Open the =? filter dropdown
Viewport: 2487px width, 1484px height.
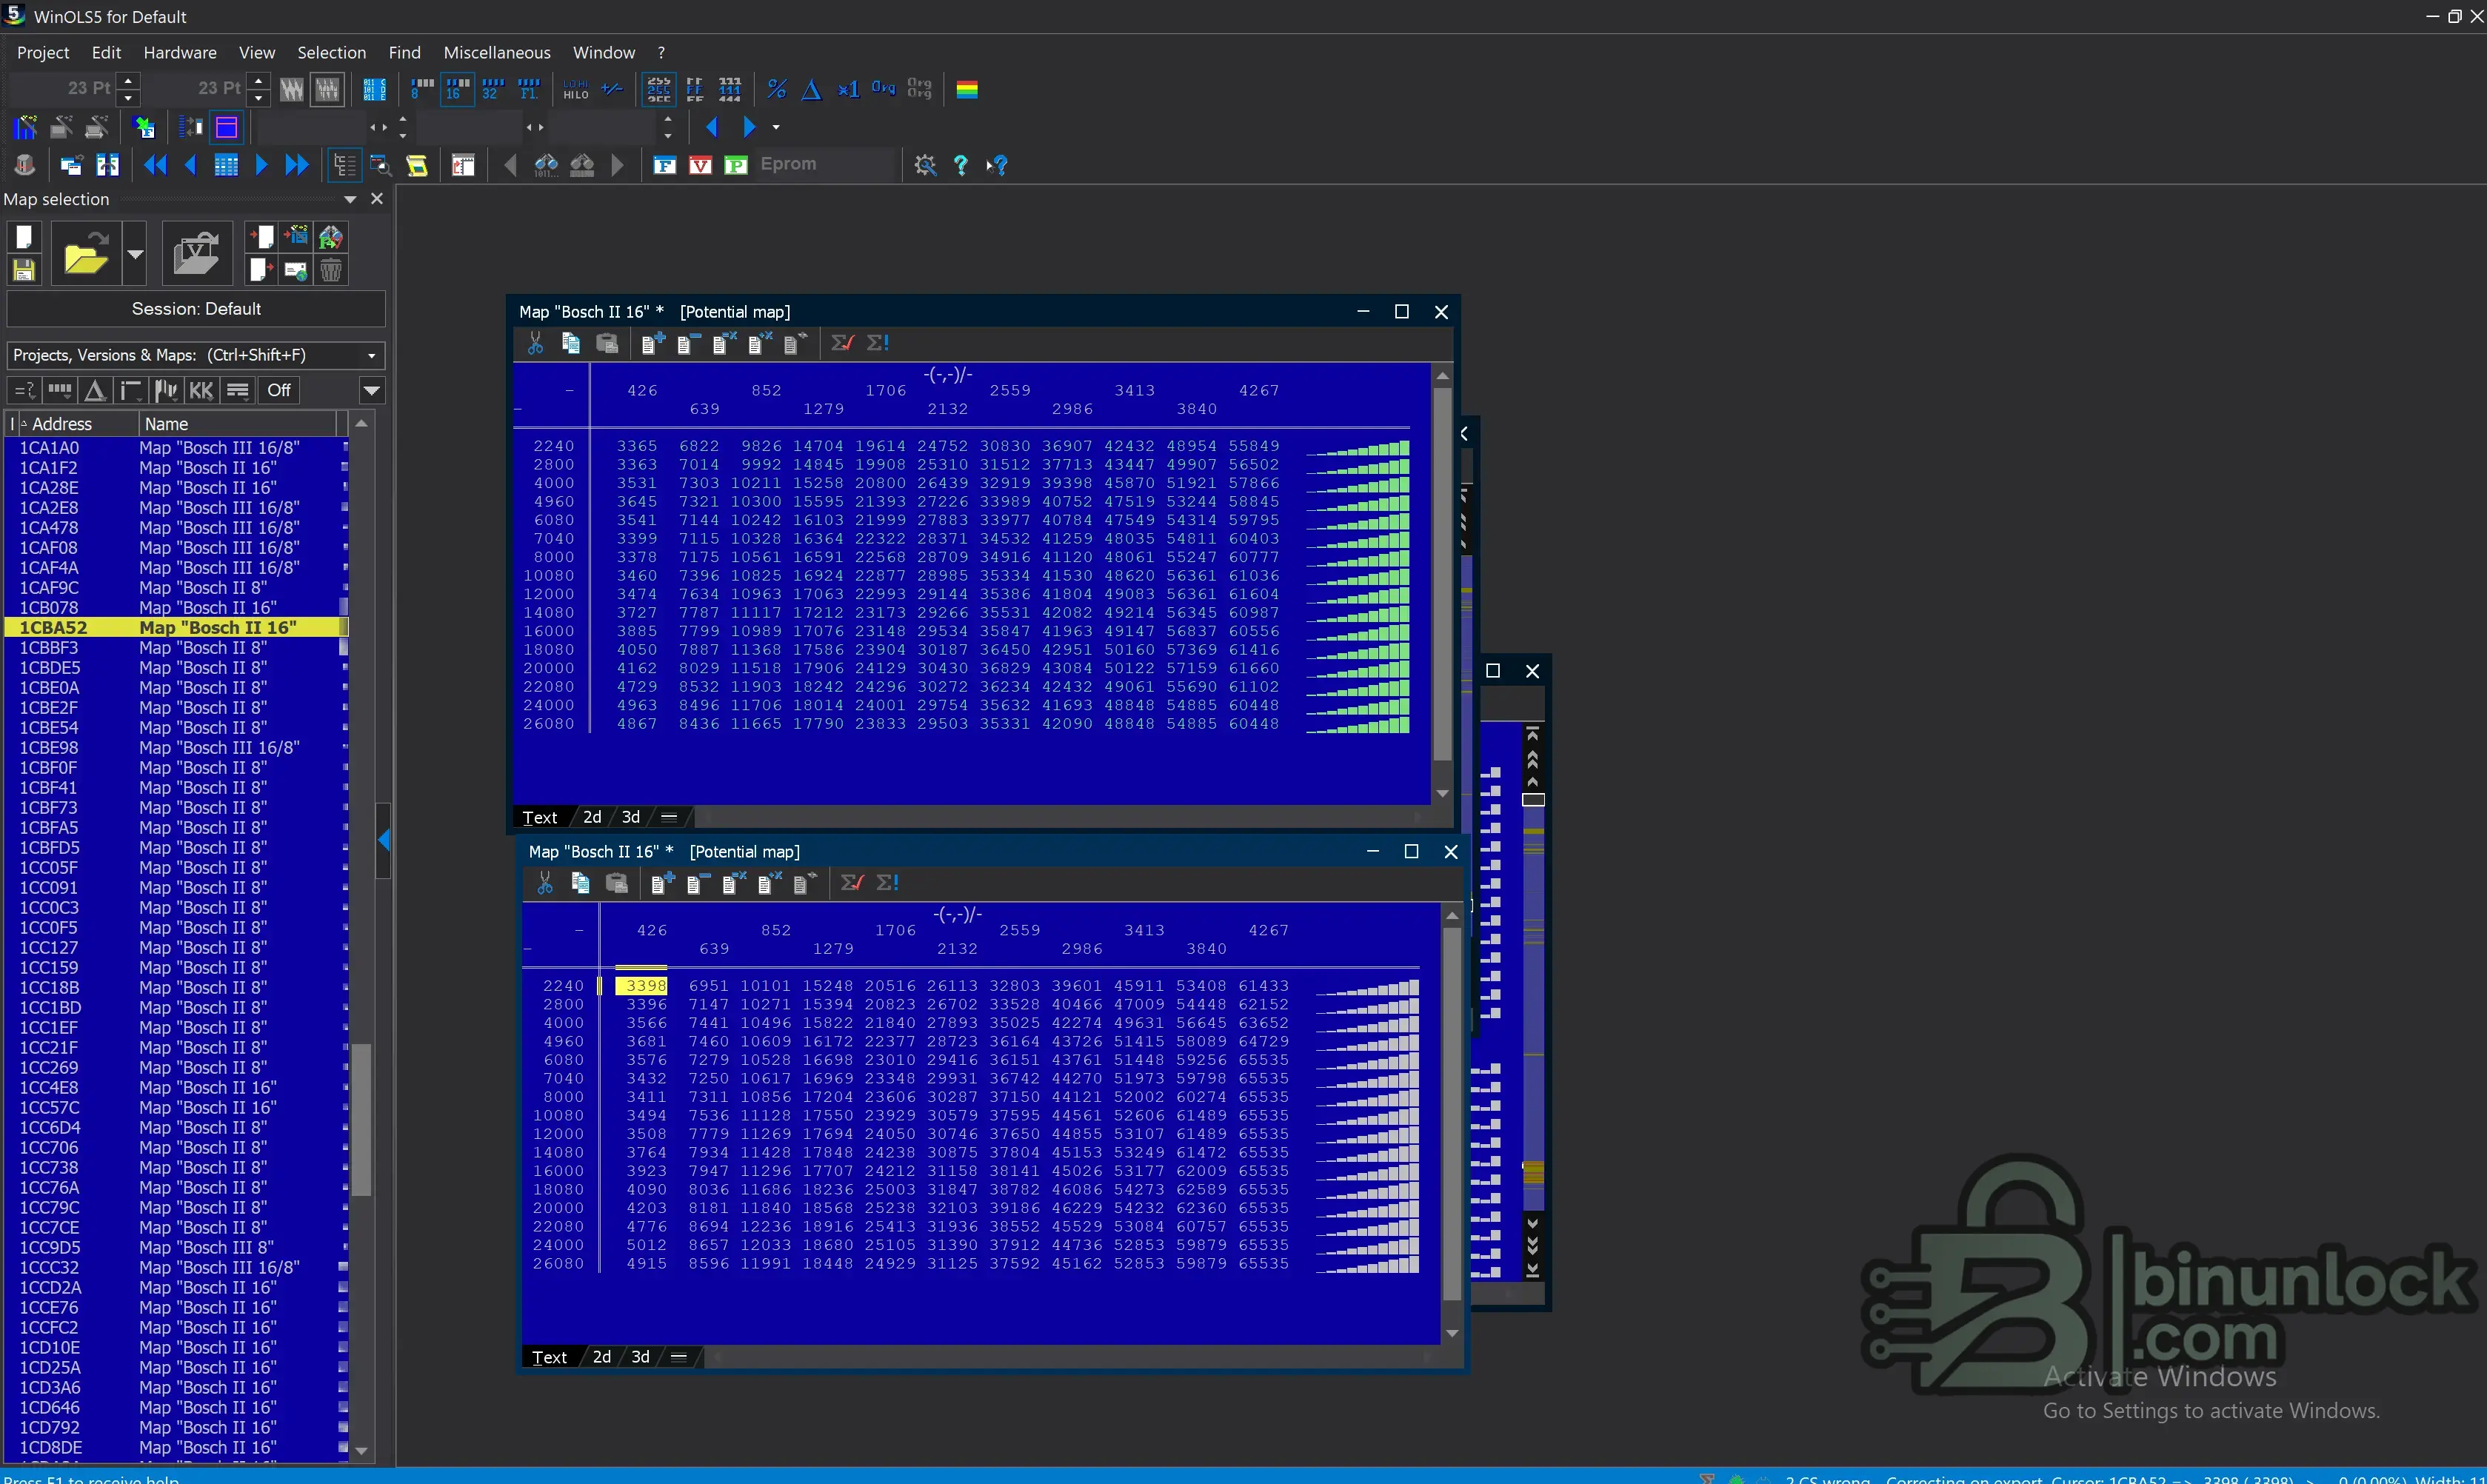[24, 390]
